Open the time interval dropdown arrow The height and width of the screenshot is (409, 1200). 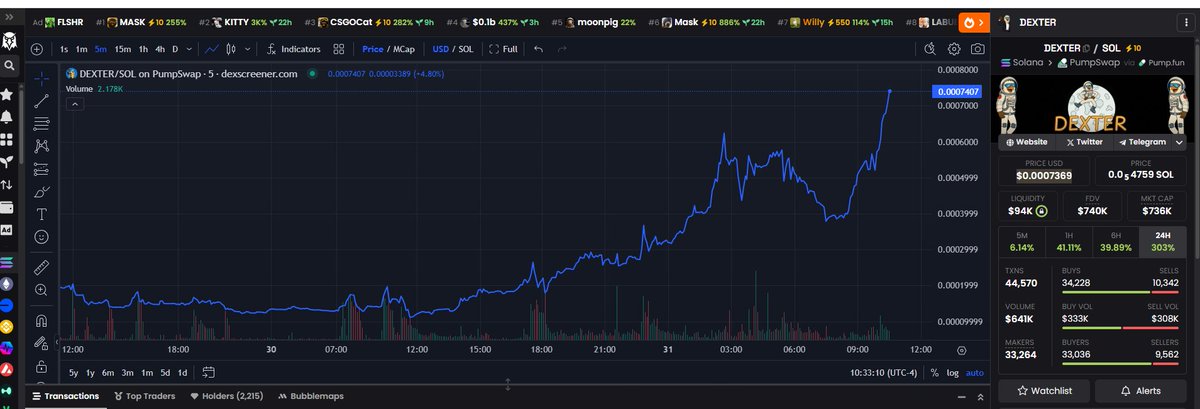coord(190,48)
